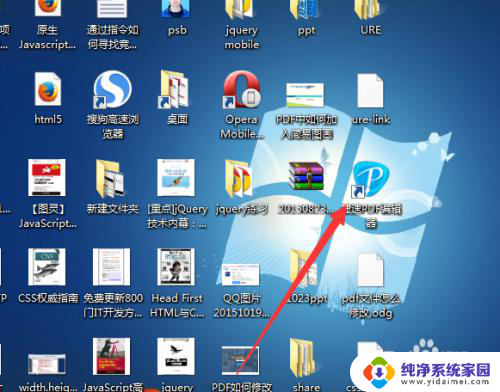The width and height of the screenshot is (500, 392).
Task: Launch the Sogou high-speed browser shortcut
Action: click(x=113, y=89)
